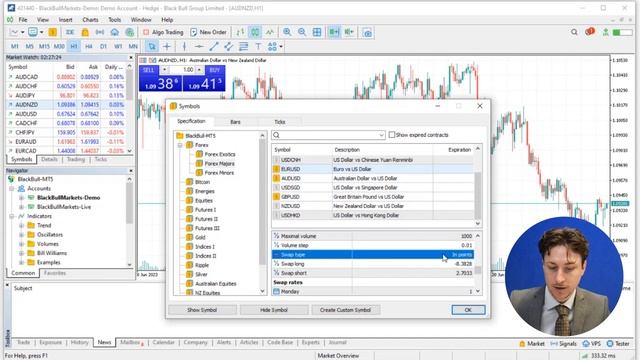
Task: Click the trade volume field showing 1.00
Action: [x=182, y=70]
